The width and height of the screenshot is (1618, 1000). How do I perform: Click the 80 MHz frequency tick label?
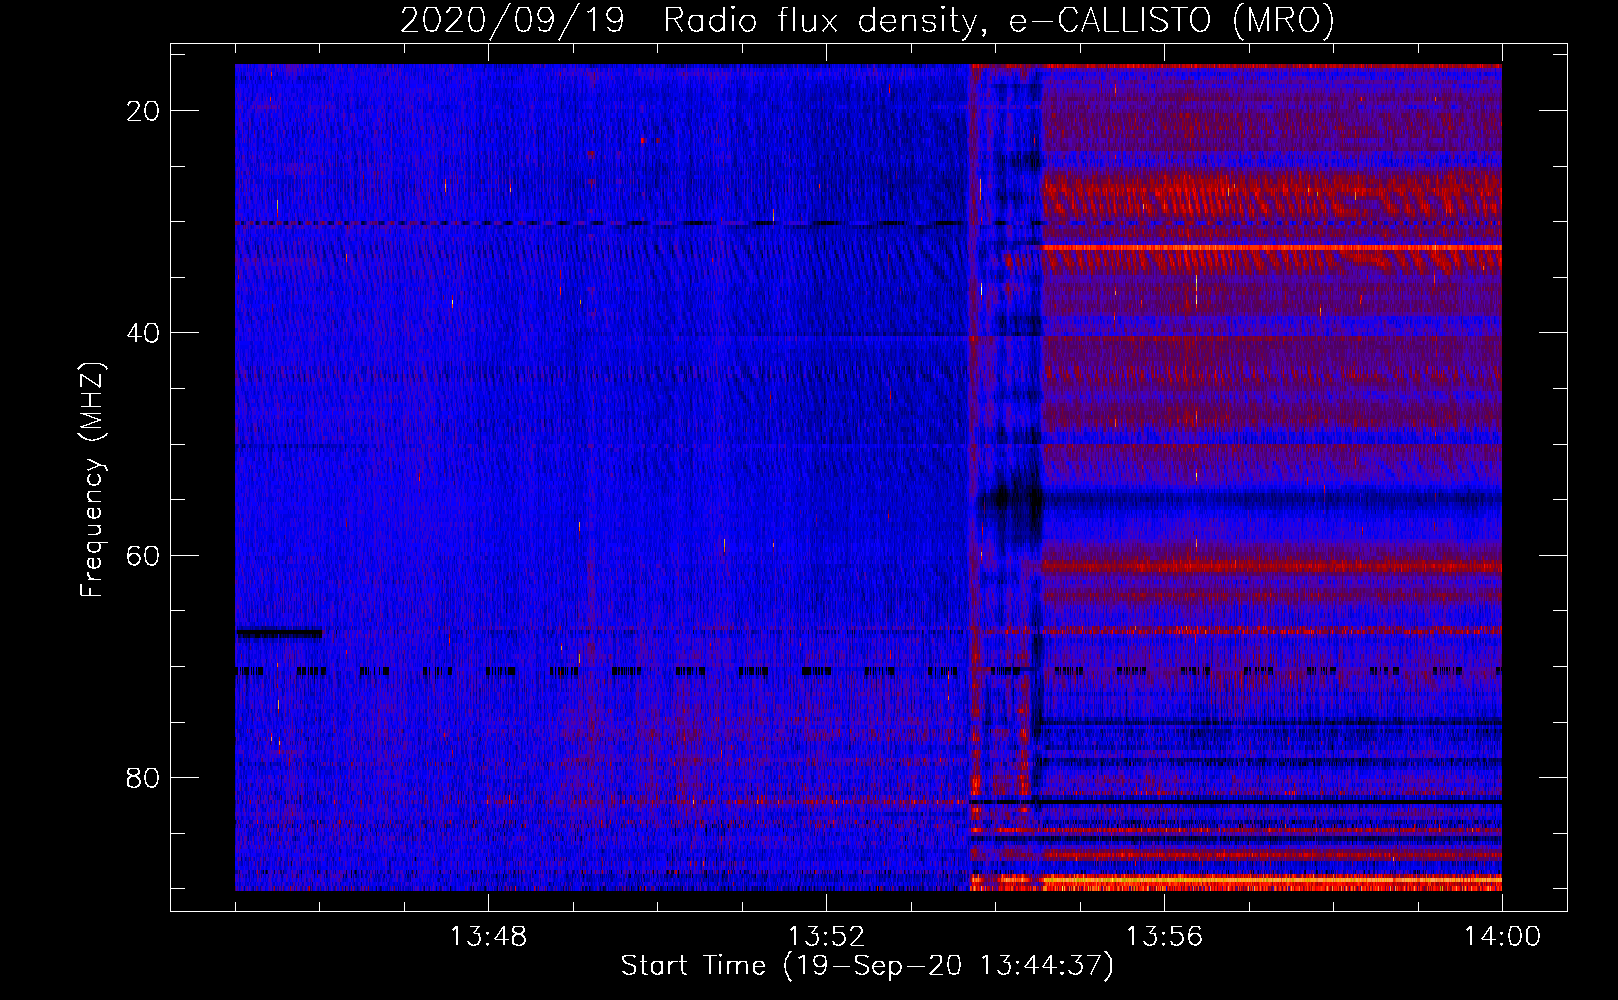(x=143, y=777)
